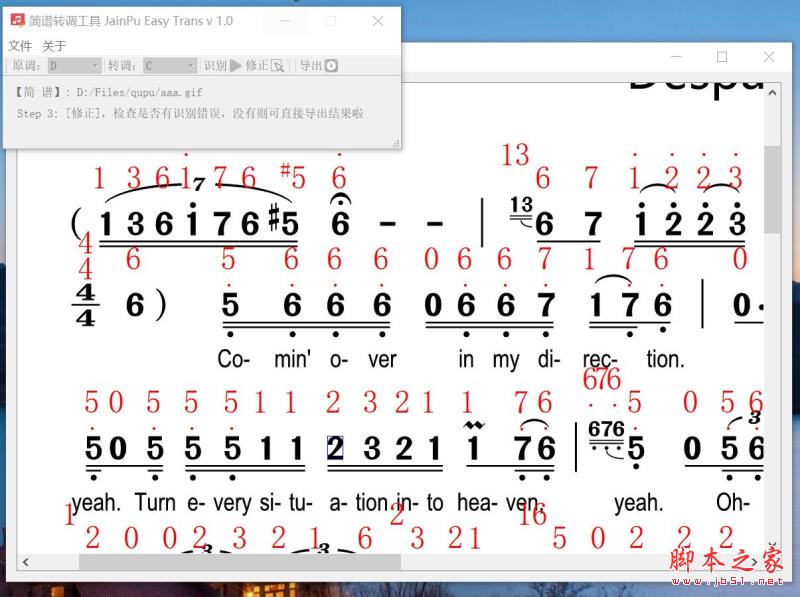Click the lyric 'Co-' under the score
Image resolution: width=800 pixels, height=597 pixels.
point(234,359)
